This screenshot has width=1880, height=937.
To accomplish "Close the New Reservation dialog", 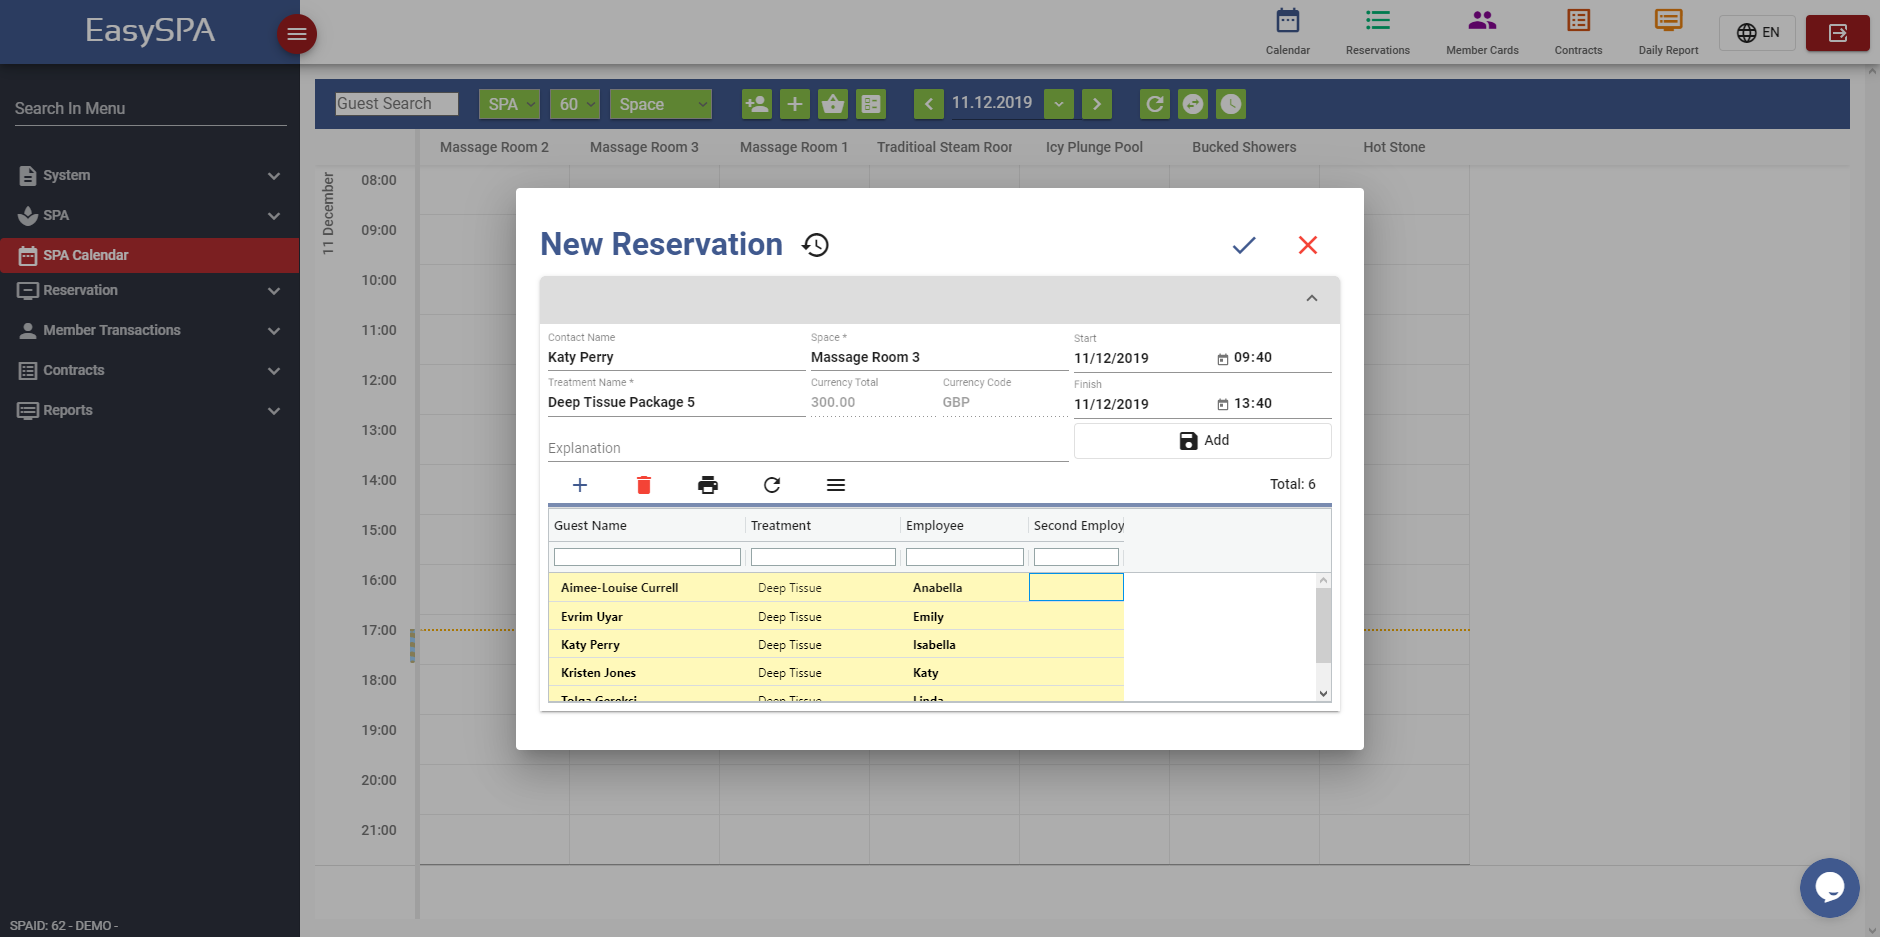I will pyautogui.click(x=1308, y=245).
